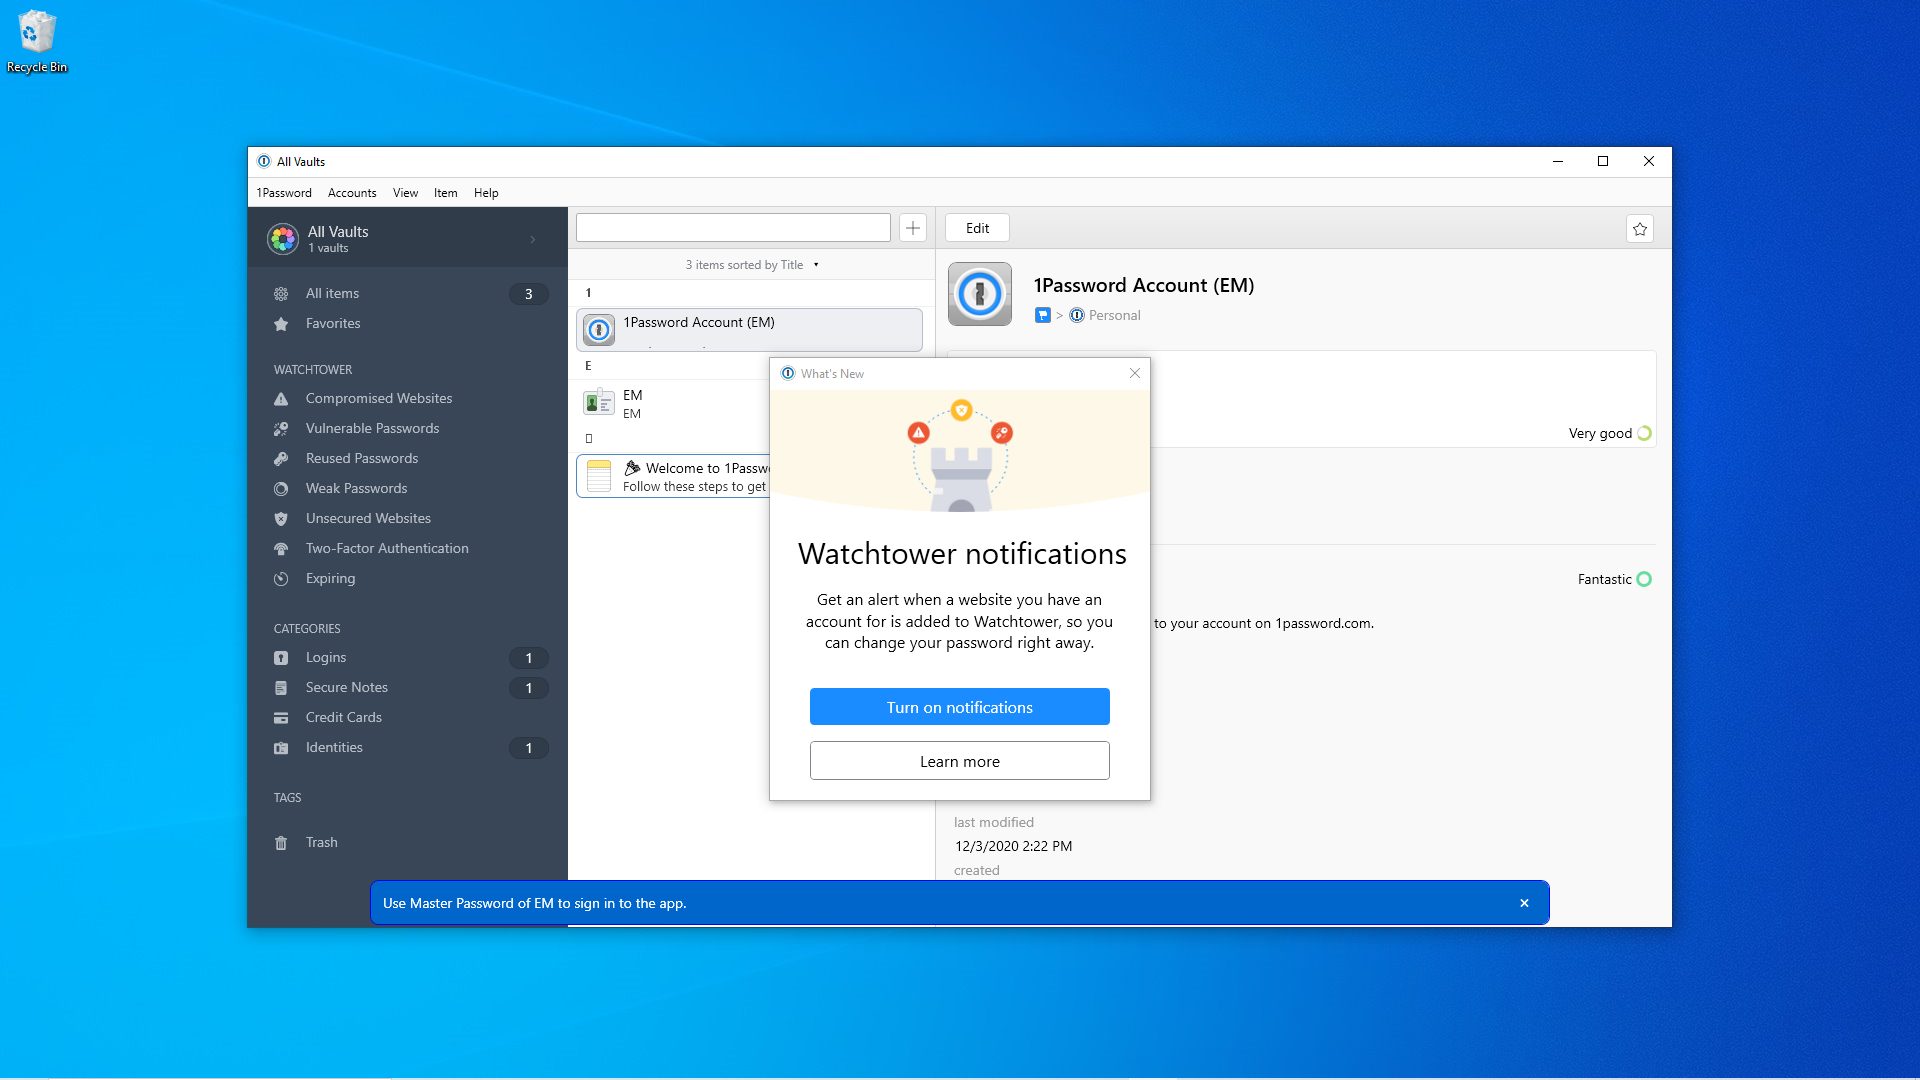
Task: Open Unsecured Websites in Watchtower
Action: [368, 519]
